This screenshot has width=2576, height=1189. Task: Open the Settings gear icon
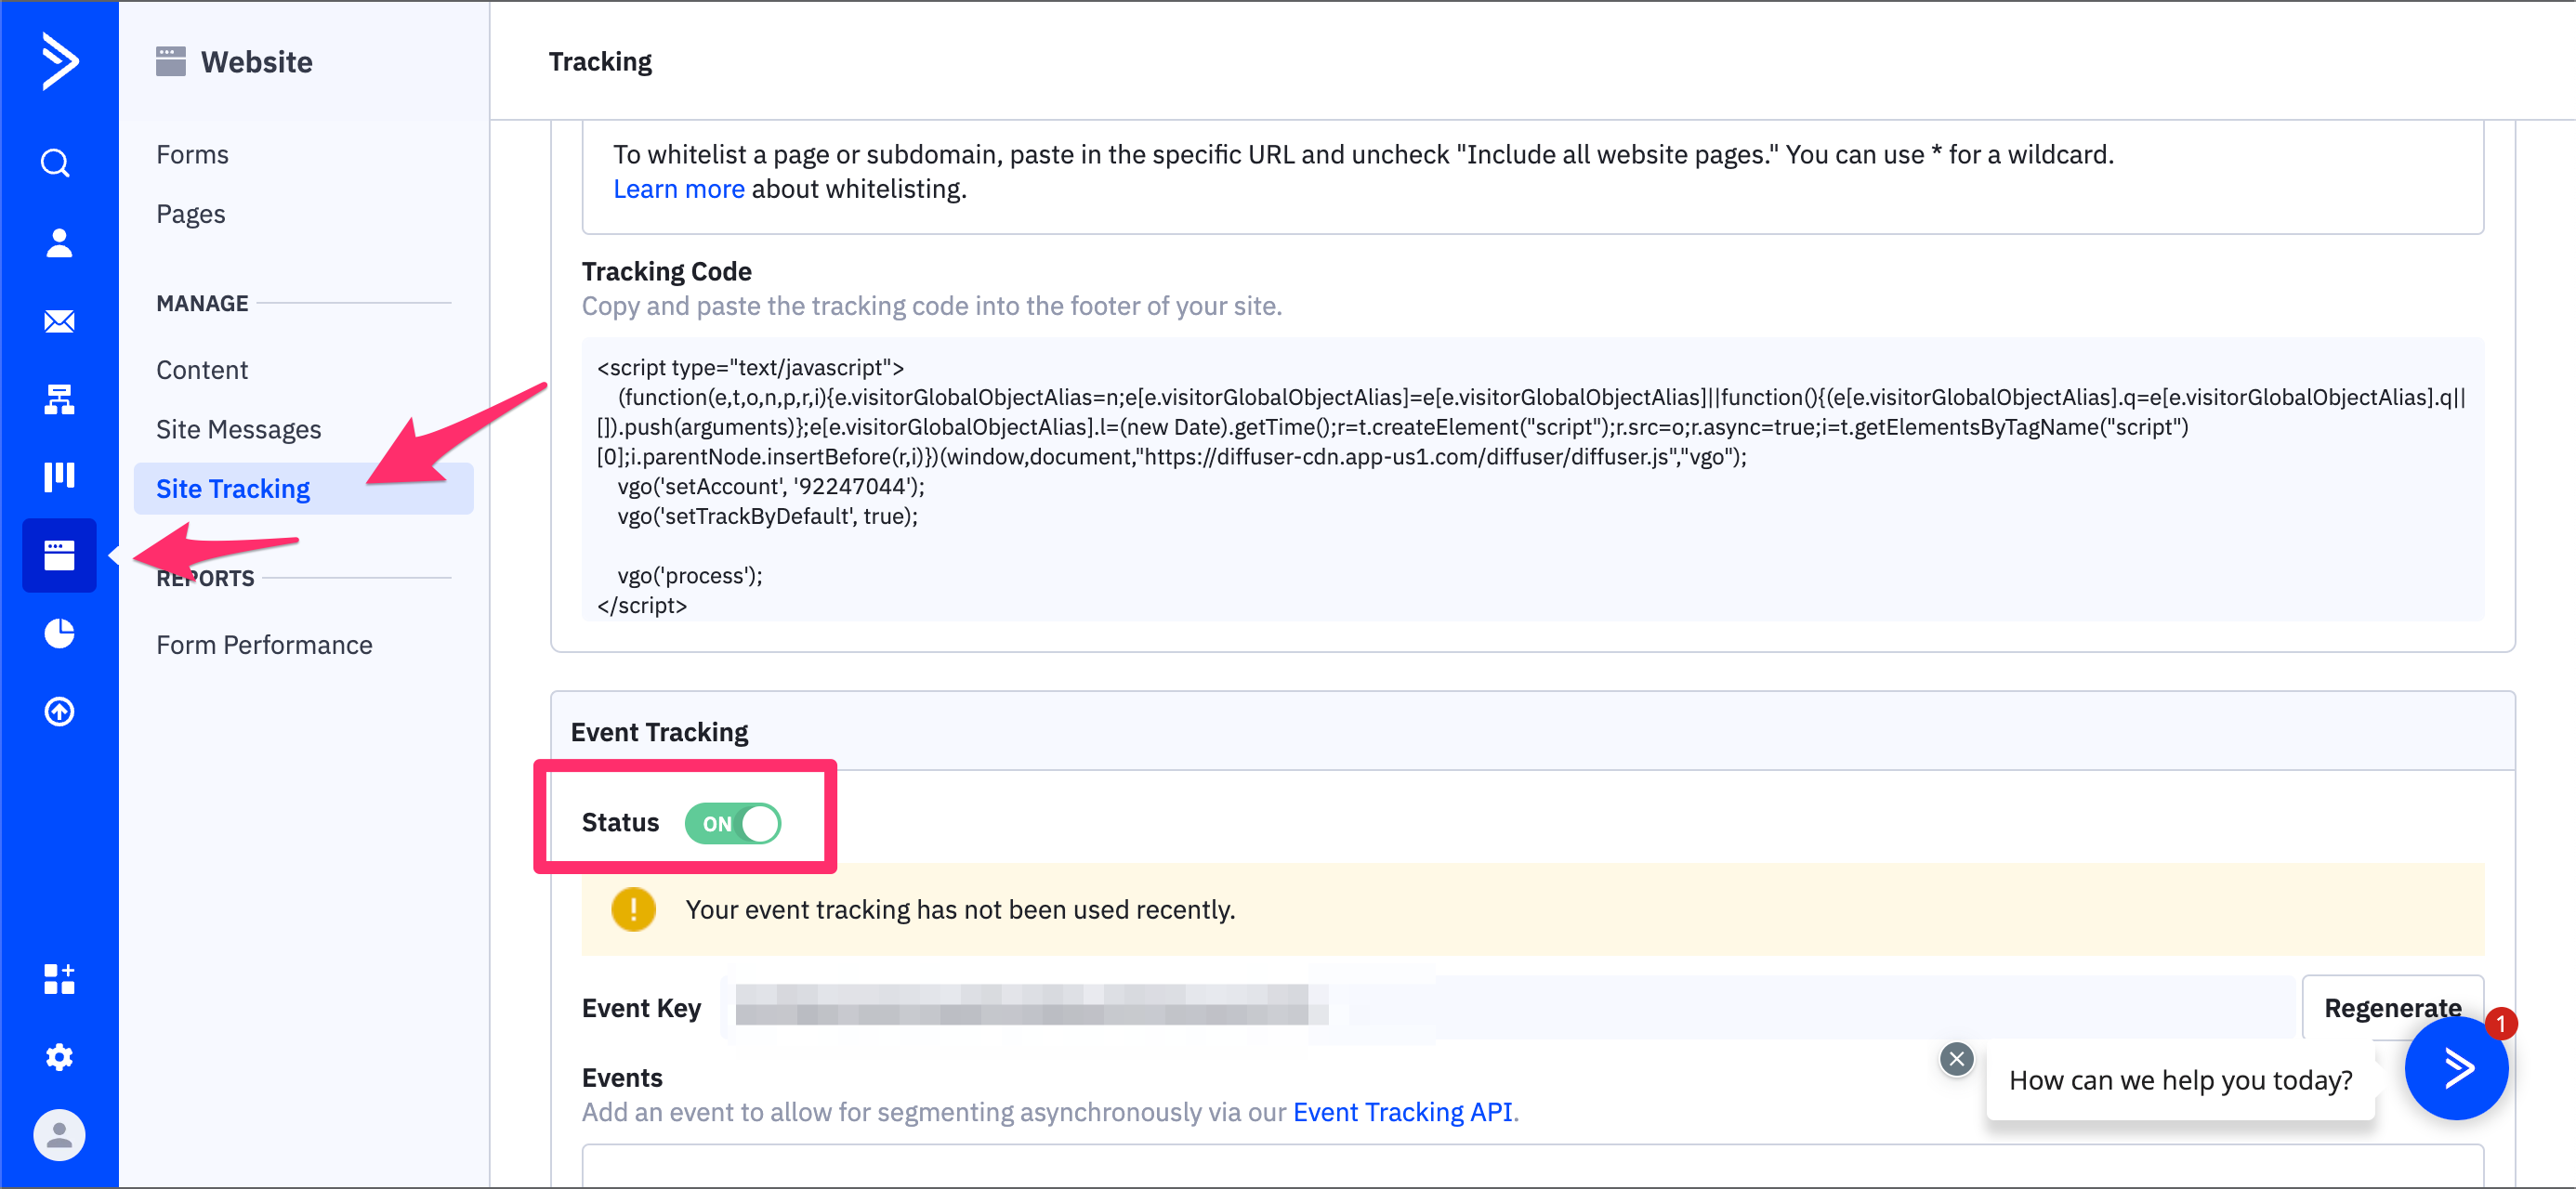tap(59, 1056)
